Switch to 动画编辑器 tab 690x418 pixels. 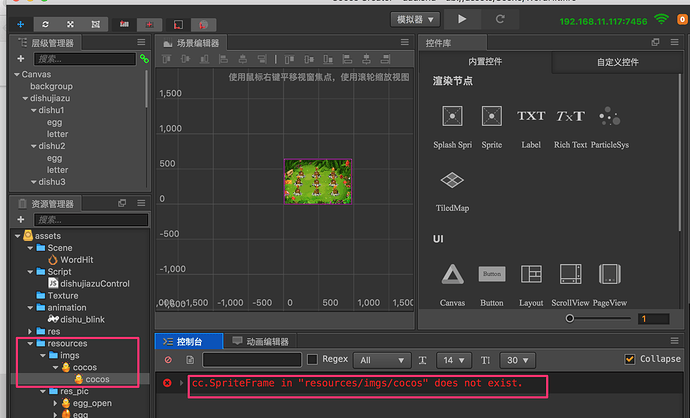pyautogui.click(x=261, y=341)
